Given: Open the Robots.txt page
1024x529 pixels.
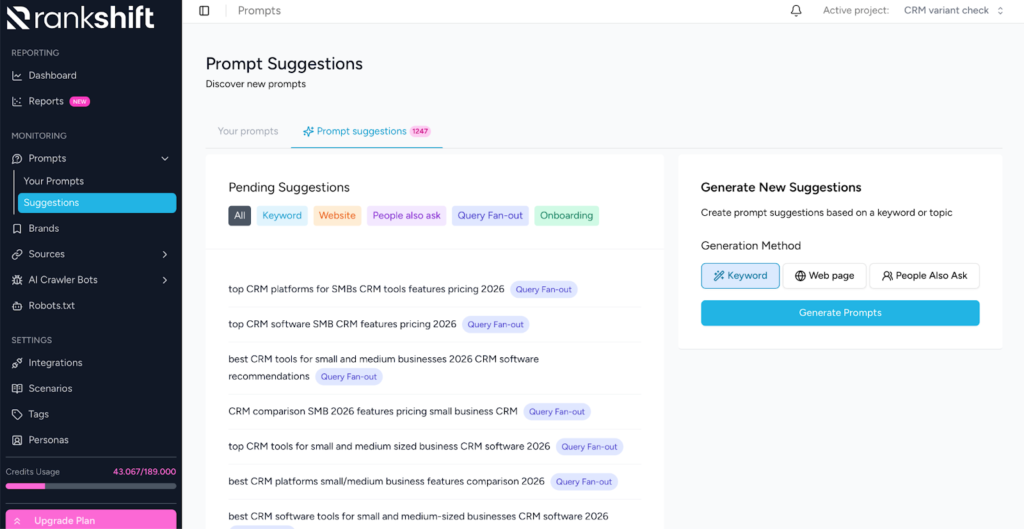Looking at the screenshot, I should [x=50, y=305].
